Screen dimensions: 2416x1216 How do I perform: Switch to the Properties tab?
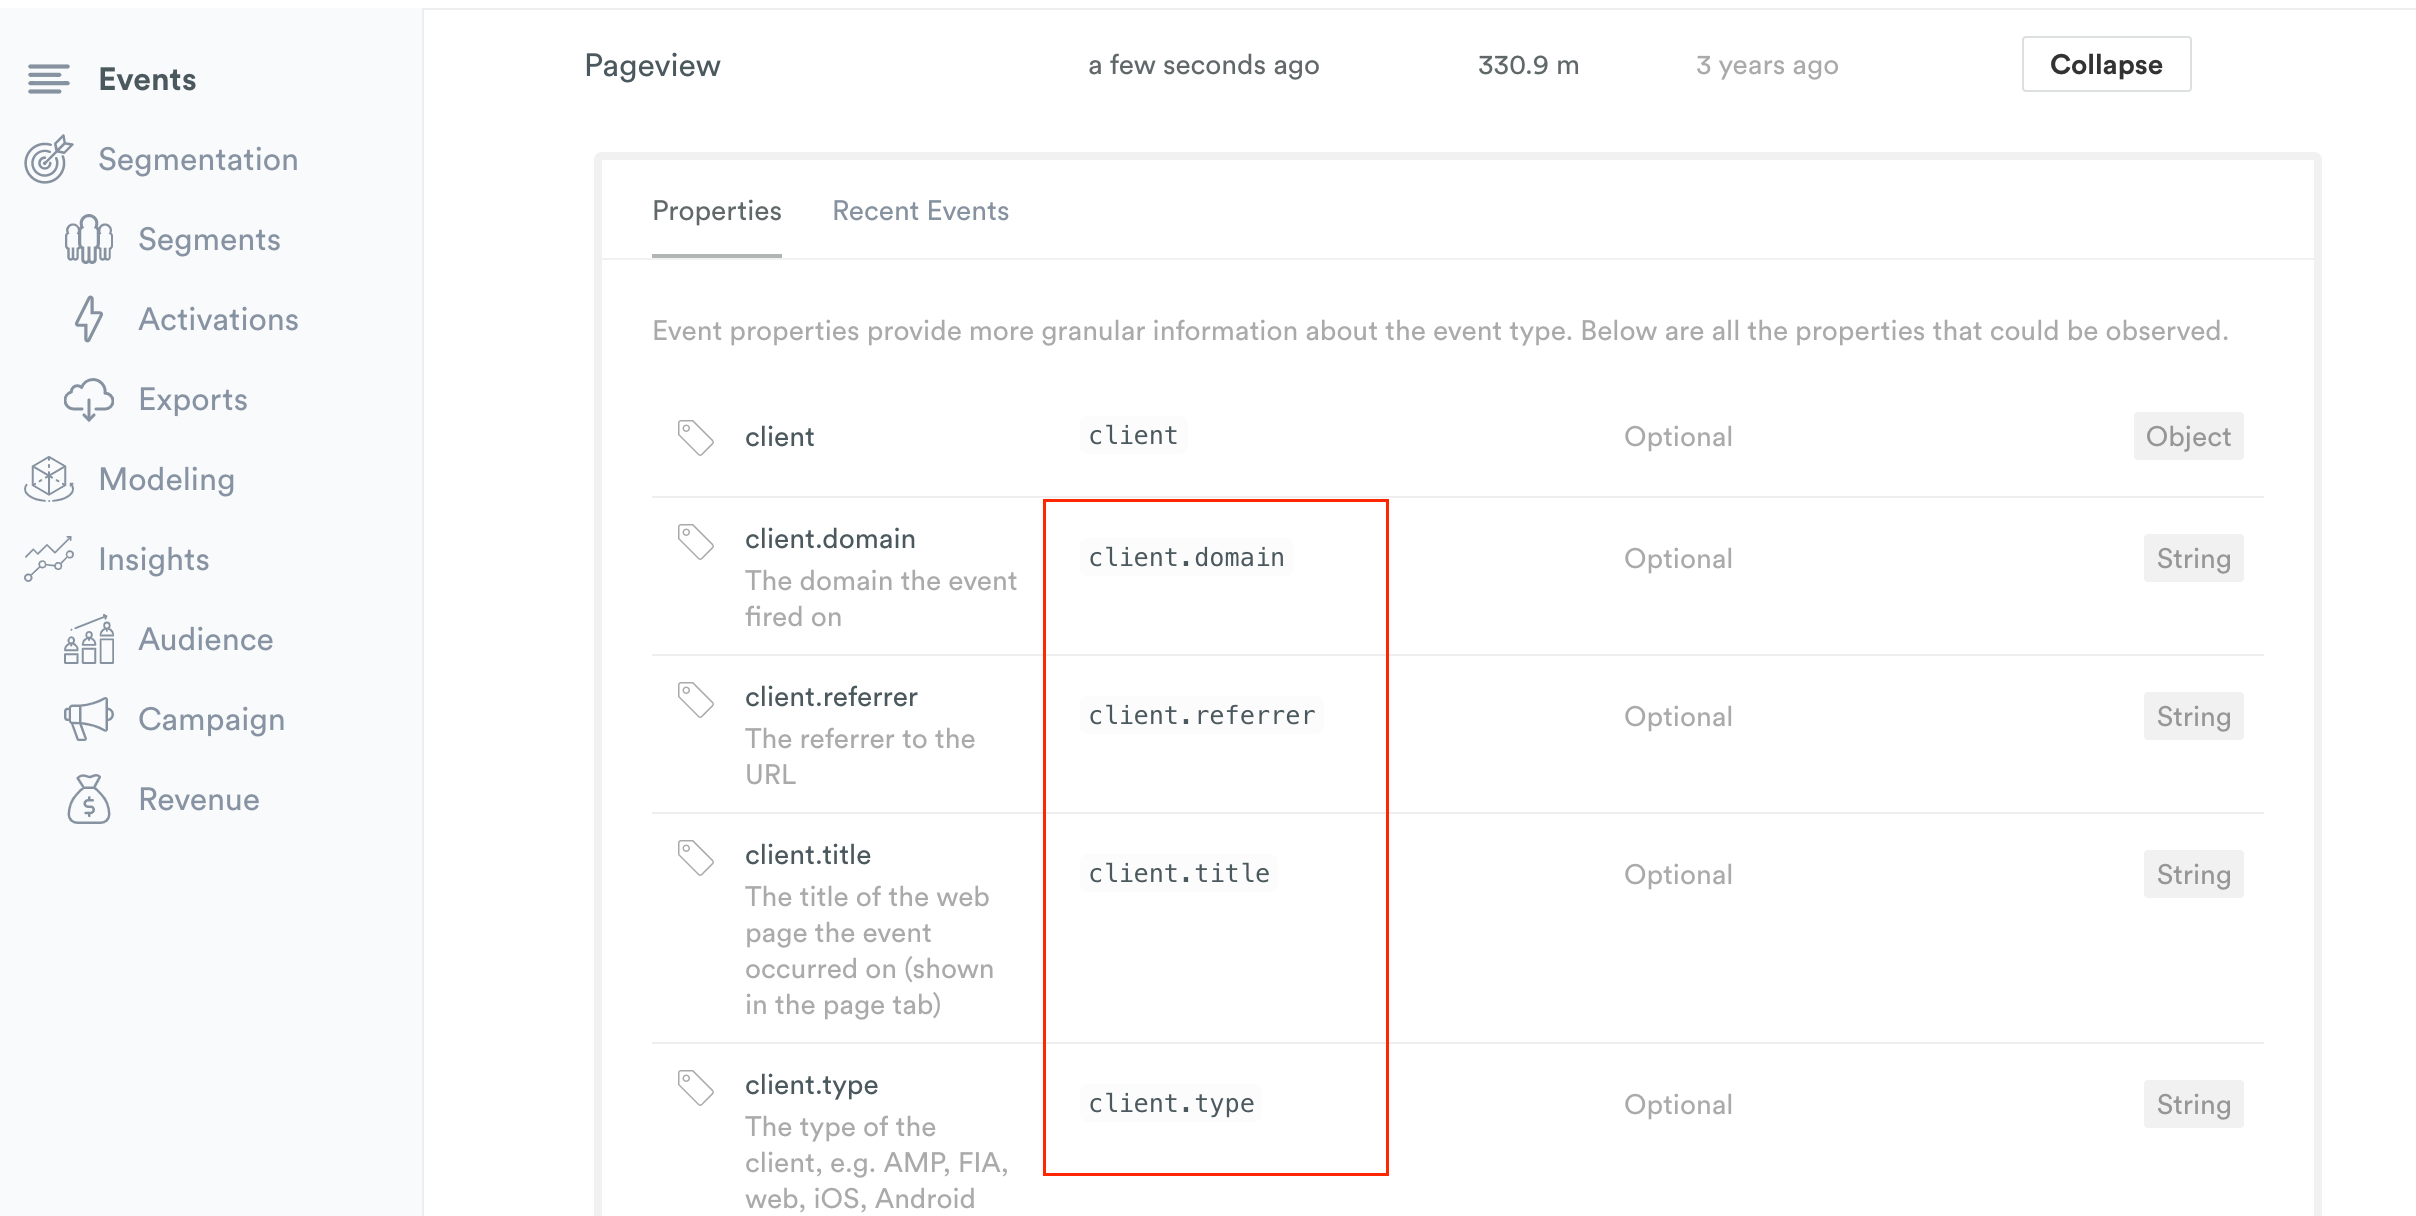click(717, 211)
